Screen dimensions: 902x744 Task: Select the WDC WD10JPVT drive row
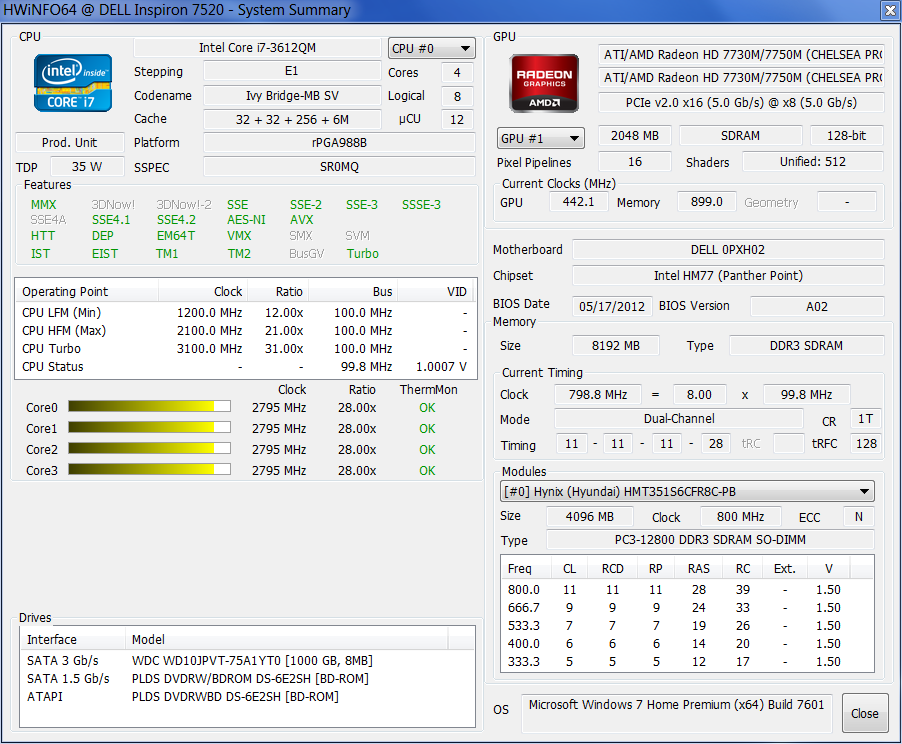coord(252,660)
